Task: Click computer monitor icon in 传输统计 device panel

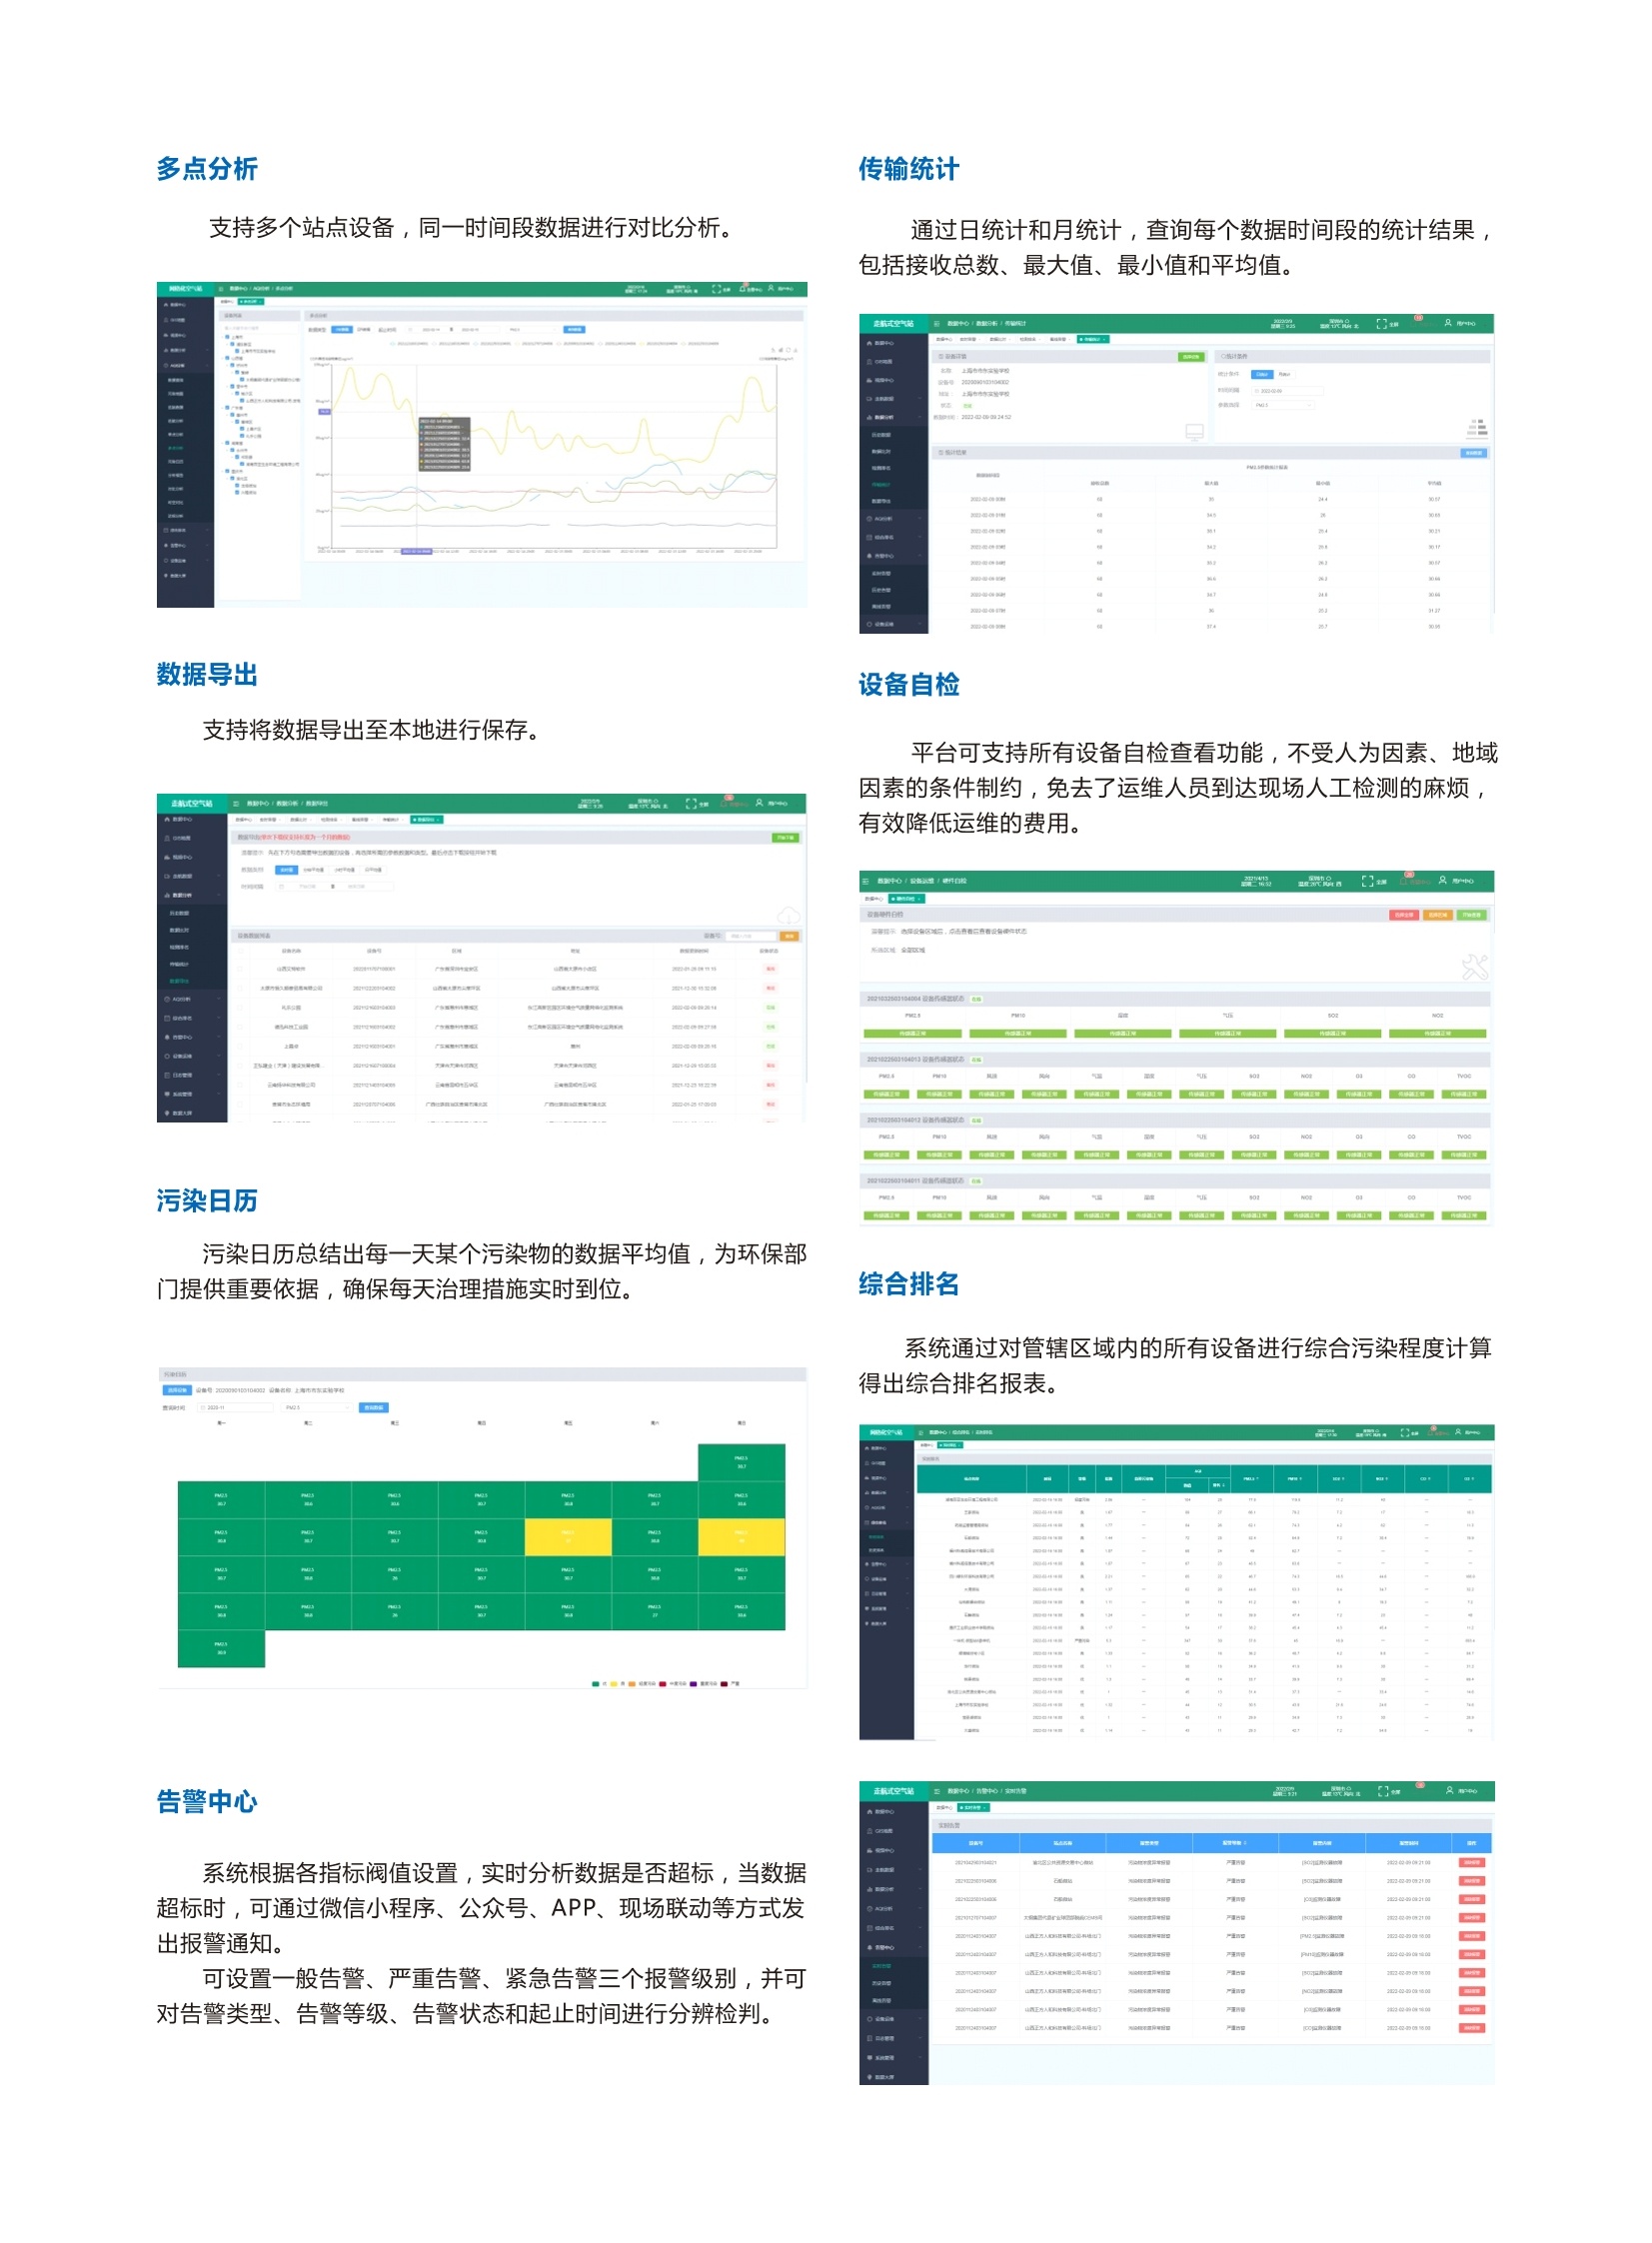Action: pyautogui.click(x=1195, y=433)
